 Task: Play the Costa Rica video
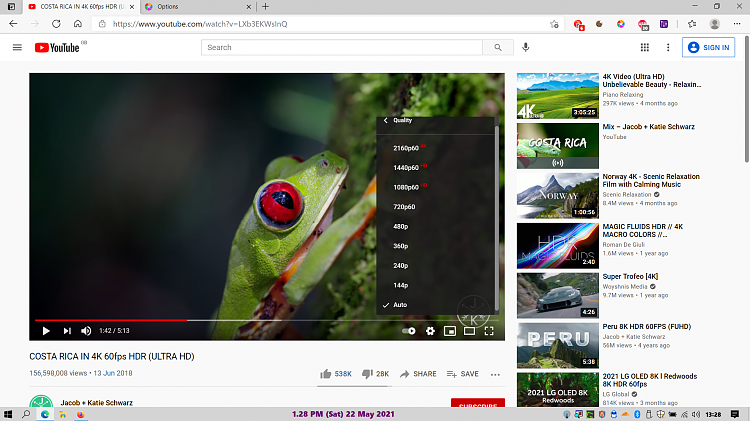pyautogui.click(x=46, y=331)
